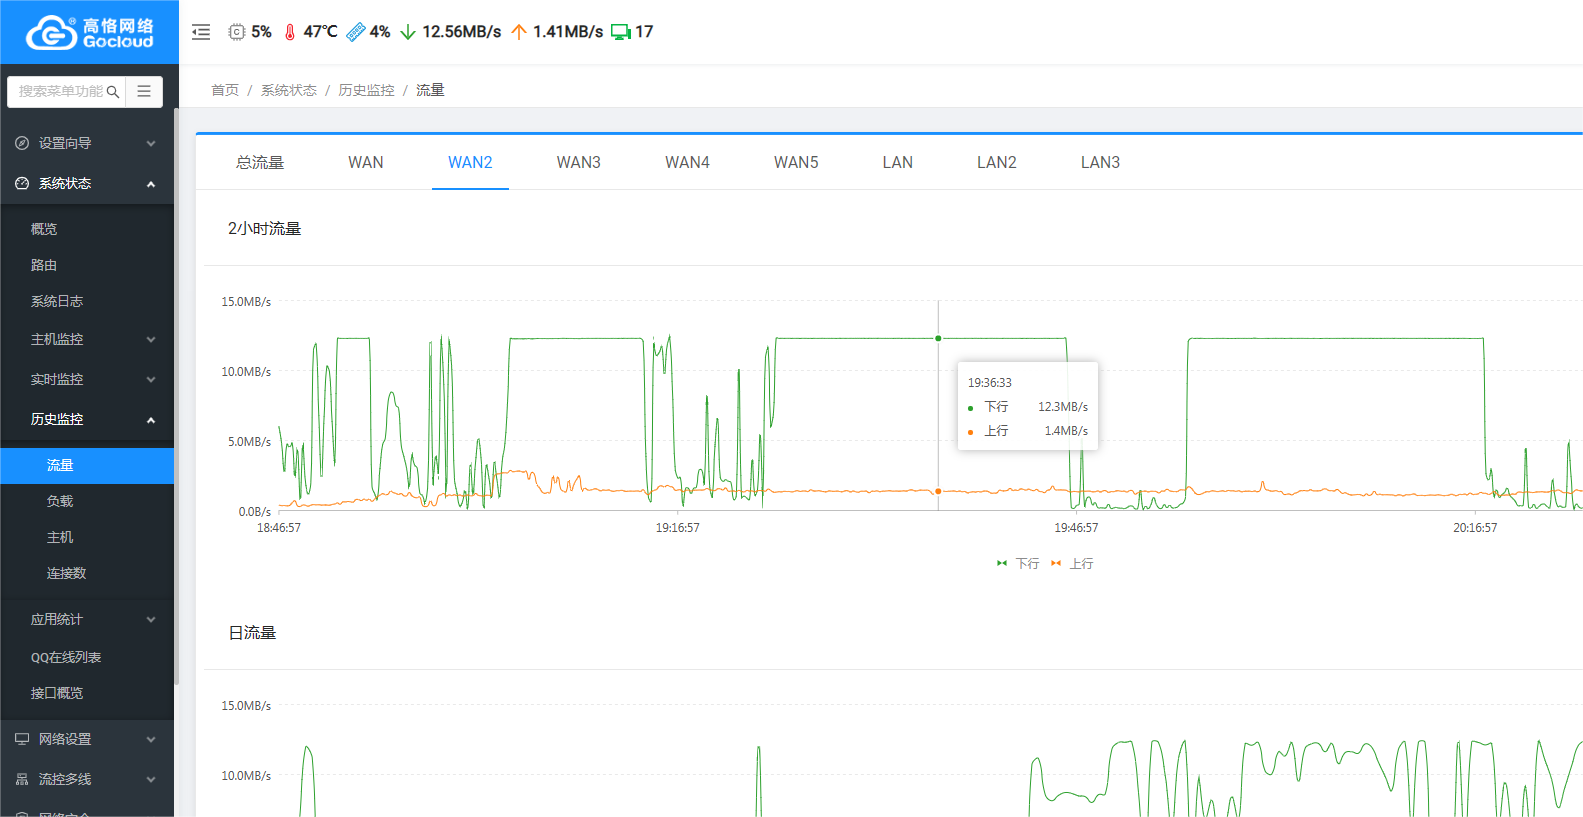Switch to the LAN tab
Image resolution: width=1583 pixels, height=817 pixels.
(898, 162)
